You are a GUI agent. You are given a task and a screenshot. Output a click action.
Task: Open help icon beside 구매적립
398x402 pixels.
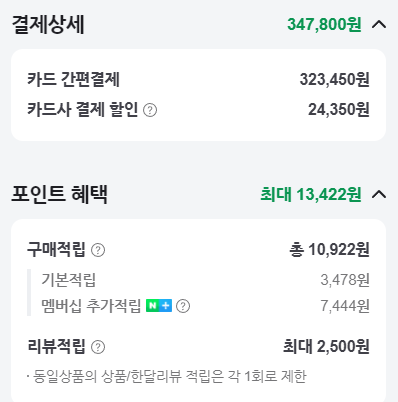(98, 250)
